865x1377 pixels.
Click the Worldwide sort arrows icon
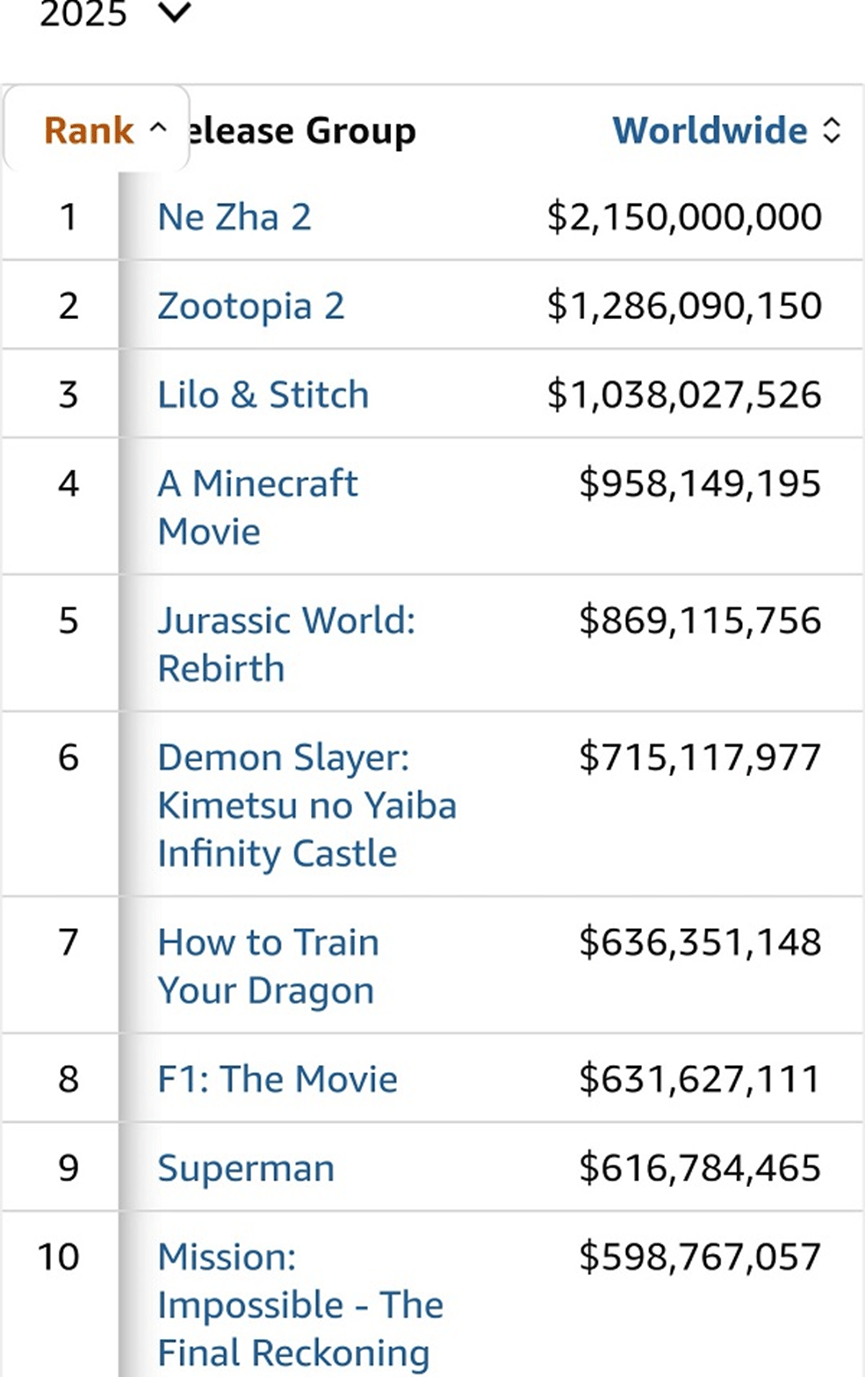pyautogui.click(x=832, y=130)
